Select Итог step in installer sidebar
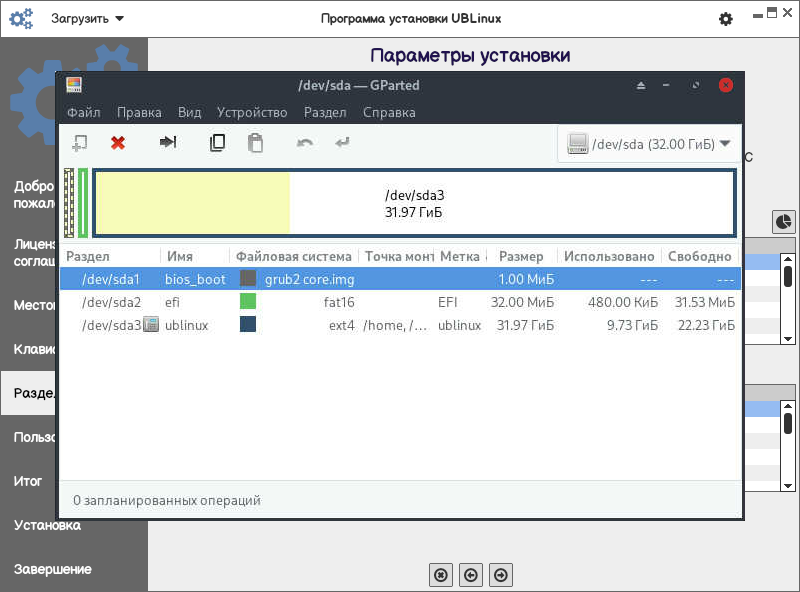This screenshot has height=592, width=800. [28, 481]
